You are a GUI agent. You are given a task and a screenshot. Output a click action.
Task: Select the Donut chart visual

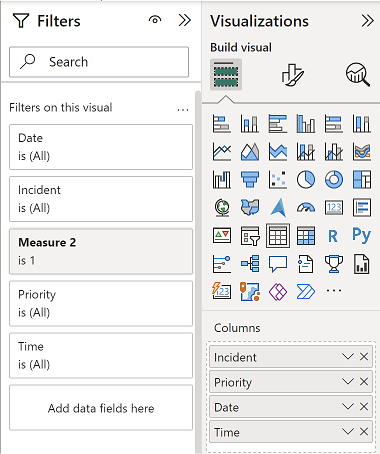coord(334,179)
